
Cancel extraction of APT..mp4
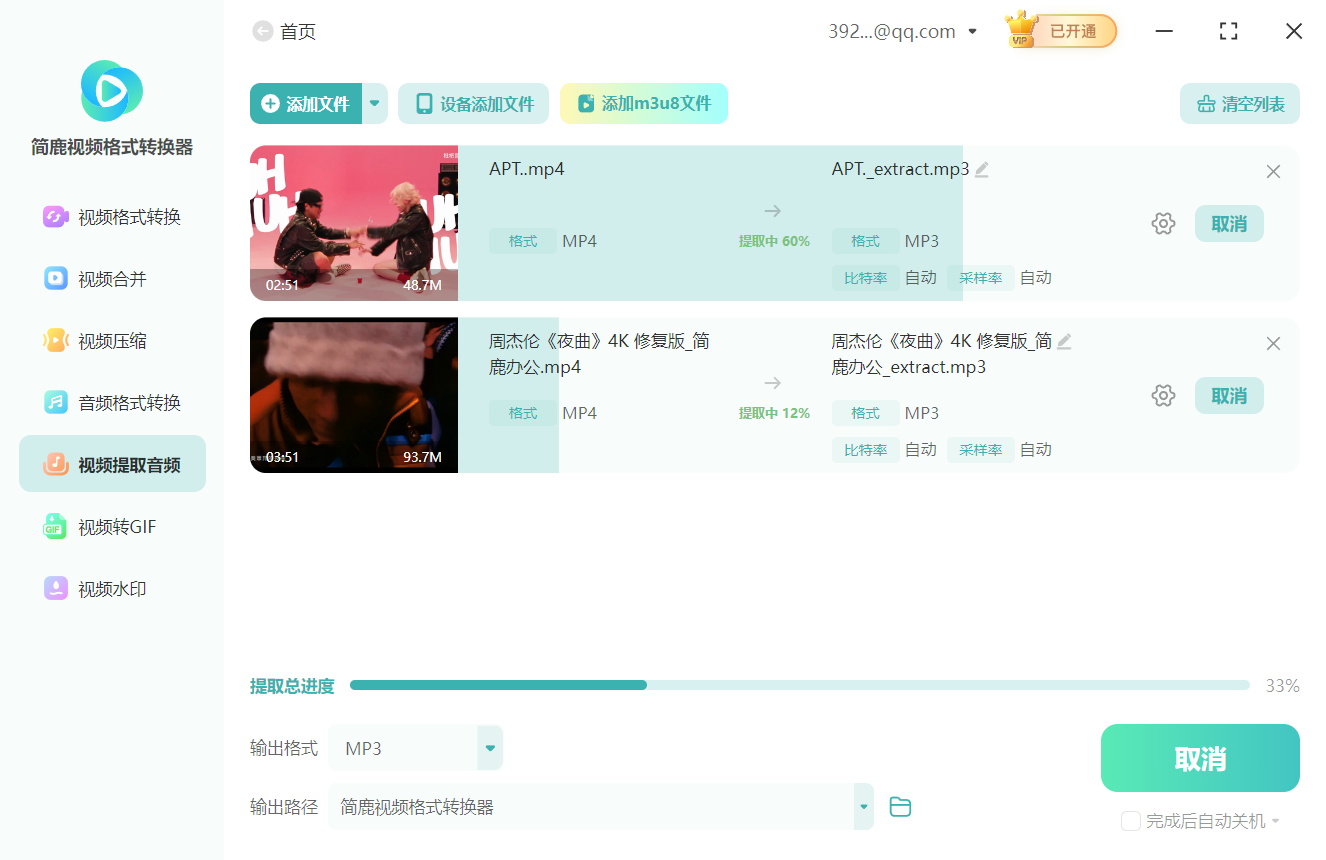point(1229,224)
